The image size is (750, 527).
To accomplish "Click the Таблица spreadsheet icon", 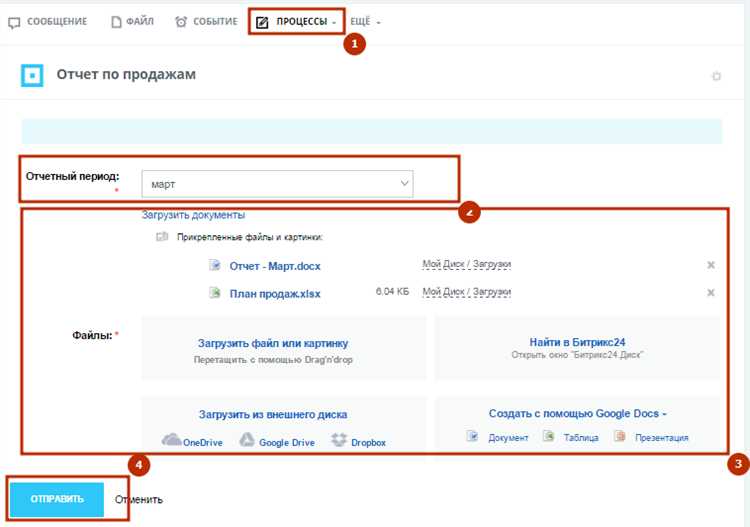I will (x=549, y=436).
